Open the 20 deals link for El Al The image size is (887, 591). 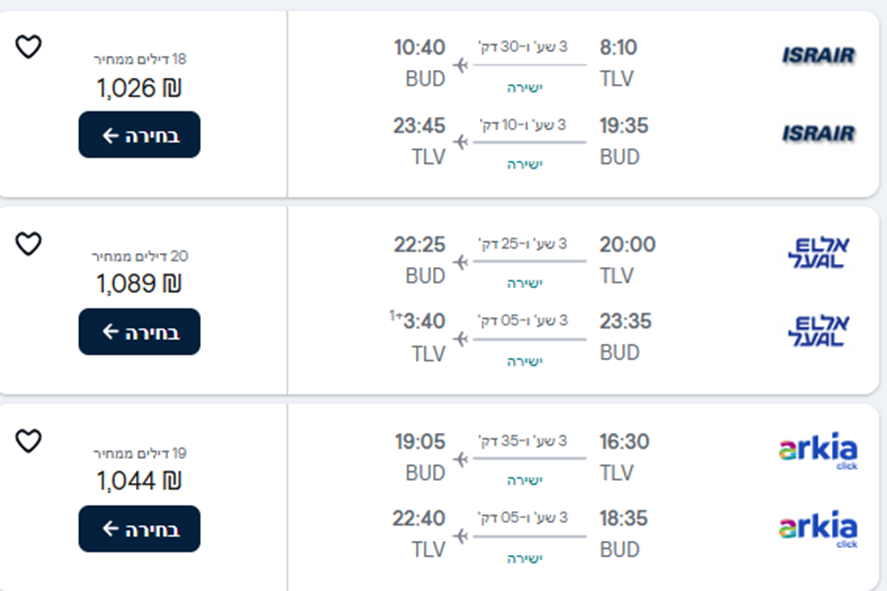coord(139,256)
